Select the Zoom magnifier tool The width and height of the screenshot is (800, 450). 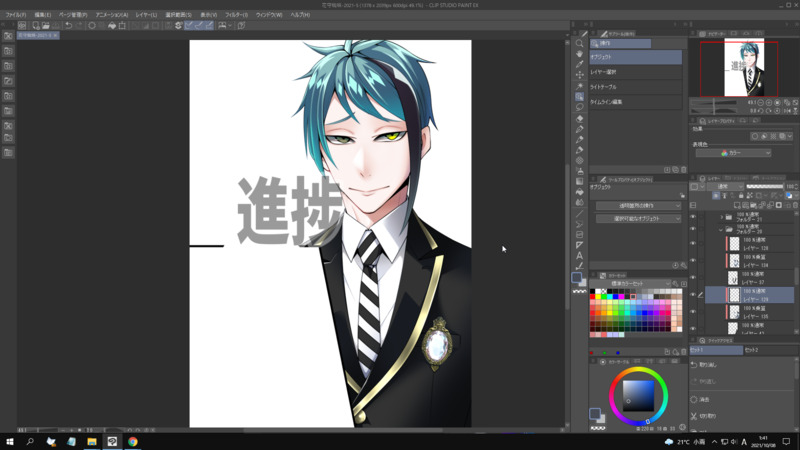tap(580, 43)
